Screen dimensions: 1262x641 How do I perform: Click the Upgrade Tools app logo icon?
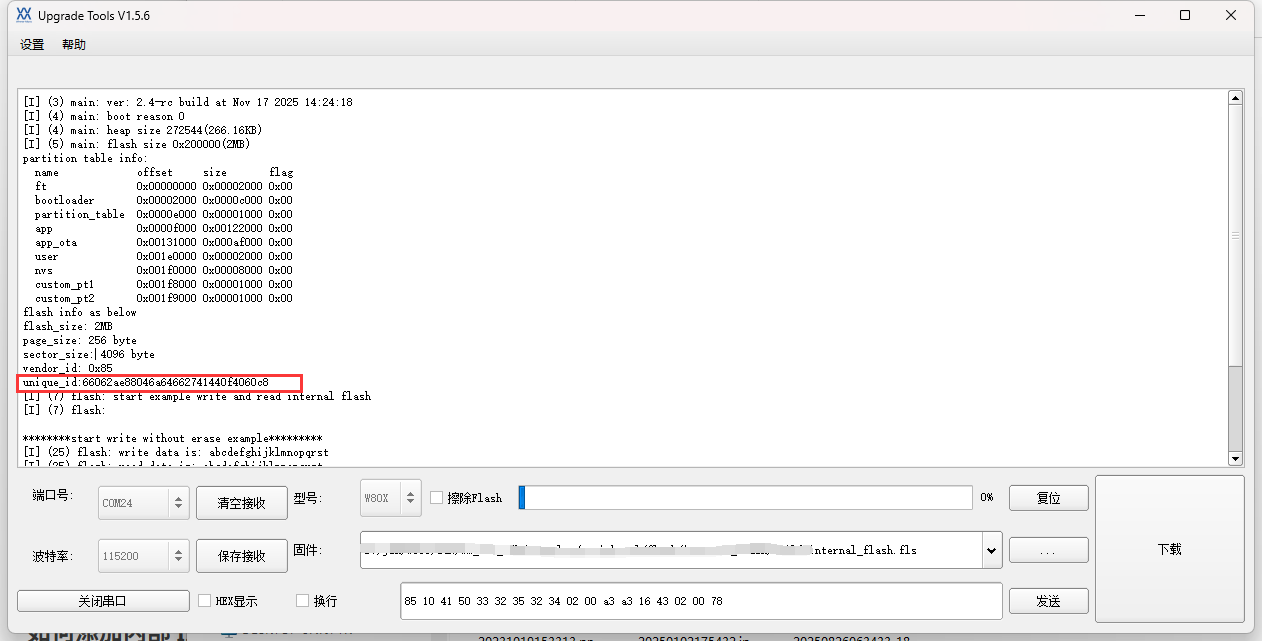pyautogui.click(x=23, y=16)
